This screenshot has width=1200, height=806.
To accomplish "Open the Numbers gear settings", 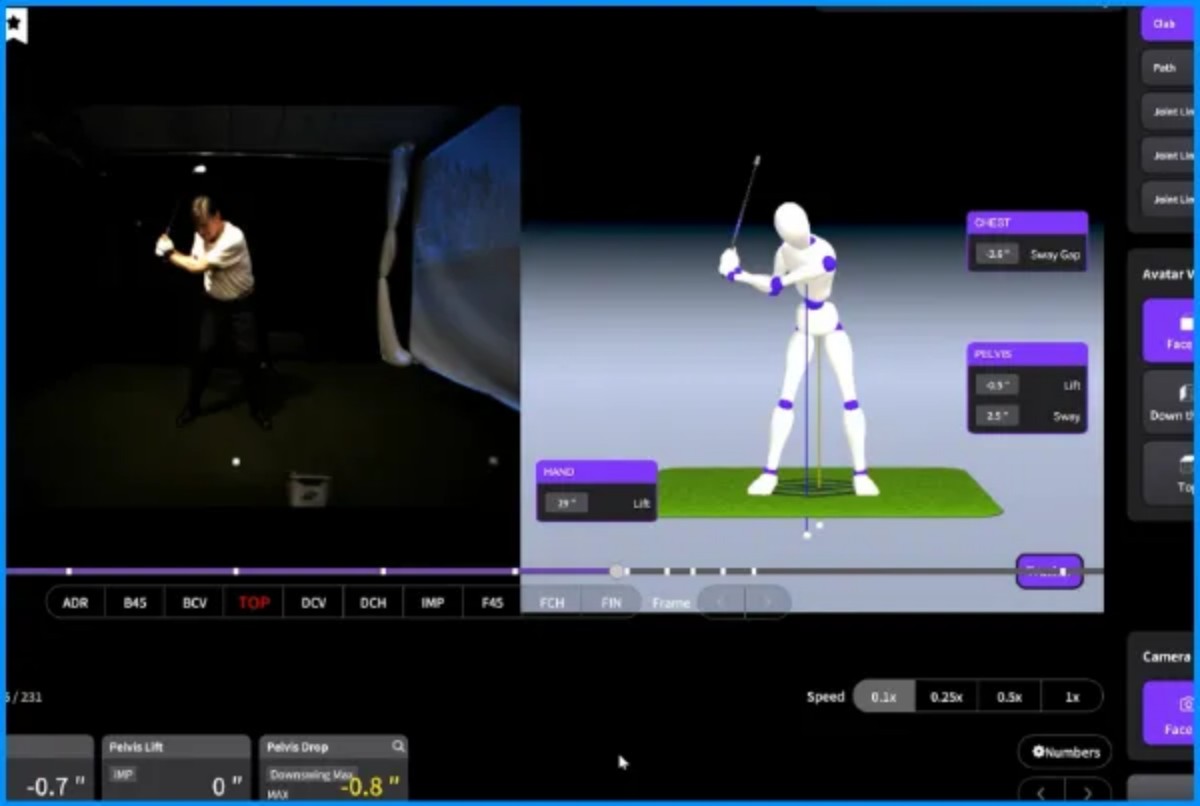I will pyautogui.click(x=1066, y=752).
